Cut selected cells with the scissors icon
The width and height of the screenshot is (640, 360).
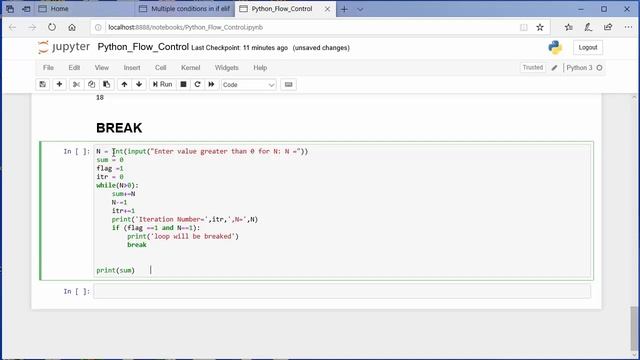point(76,84)
